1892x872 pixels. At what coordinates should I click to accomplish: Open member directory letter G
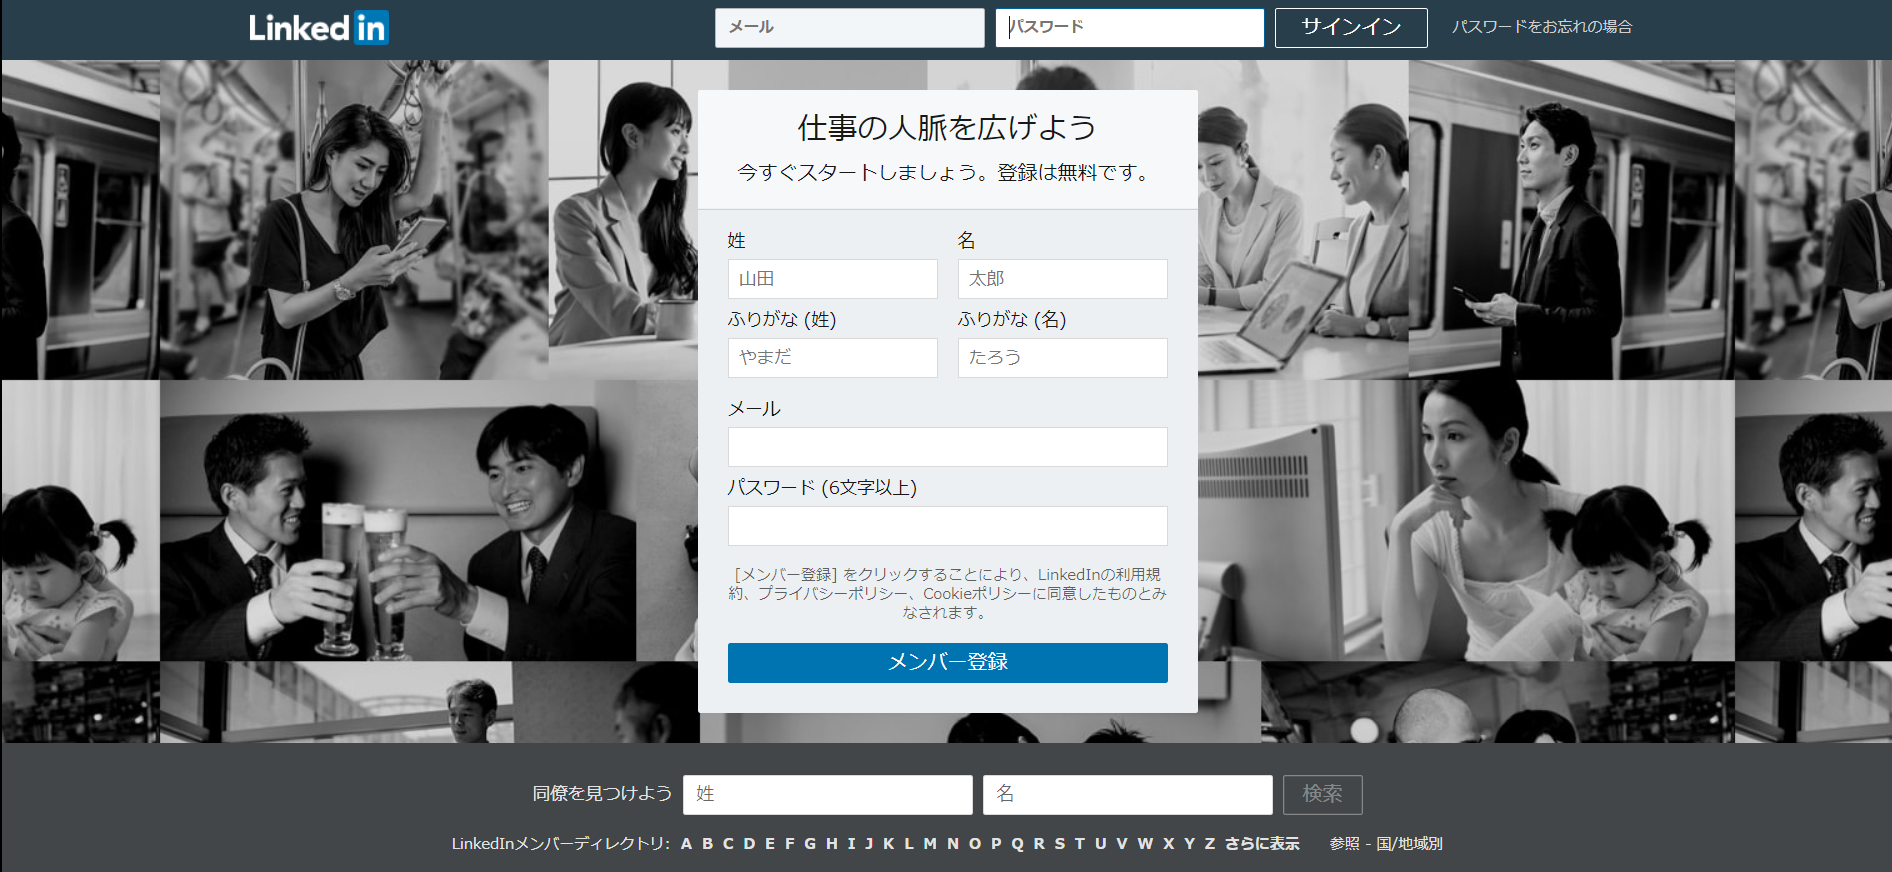810,844
